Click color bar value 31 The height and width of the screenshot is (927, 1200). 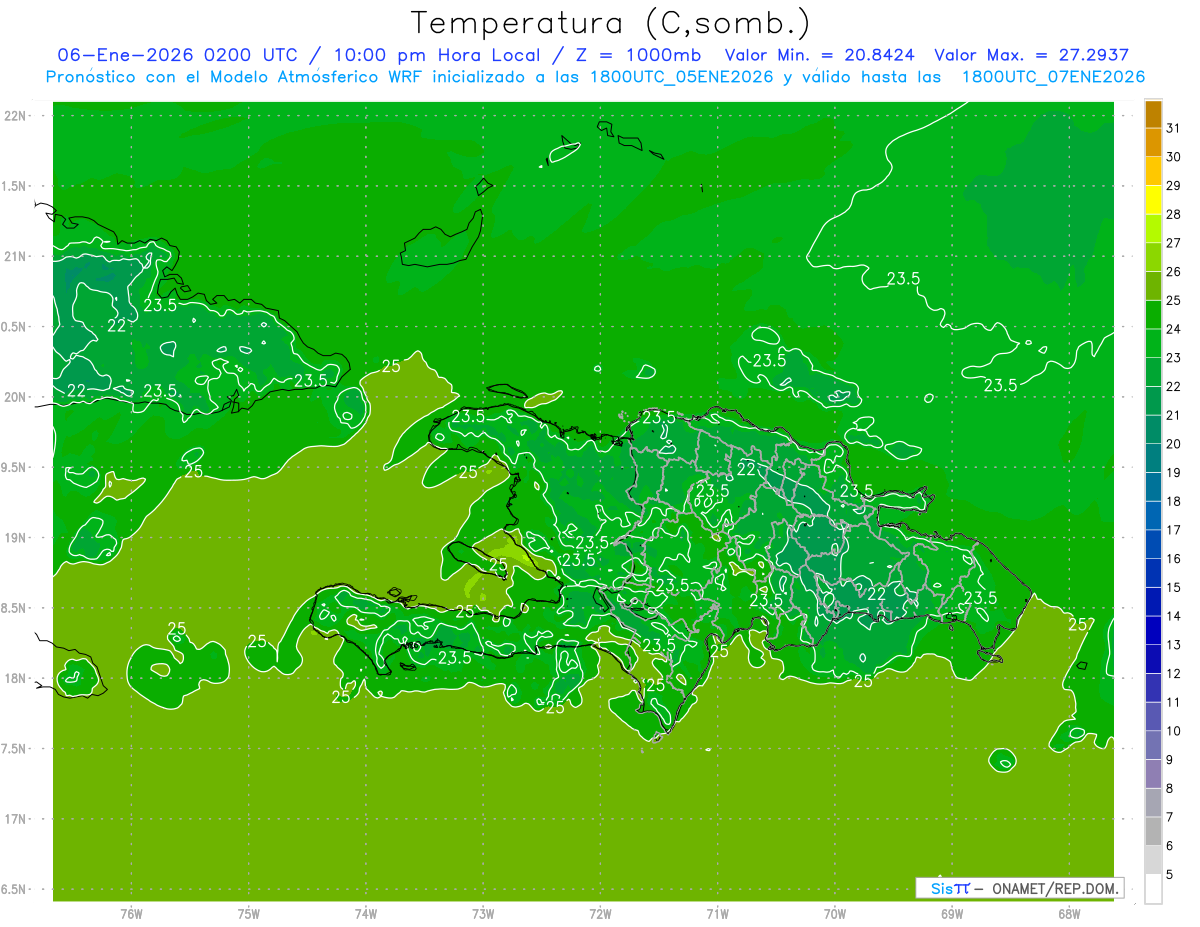1174,128
